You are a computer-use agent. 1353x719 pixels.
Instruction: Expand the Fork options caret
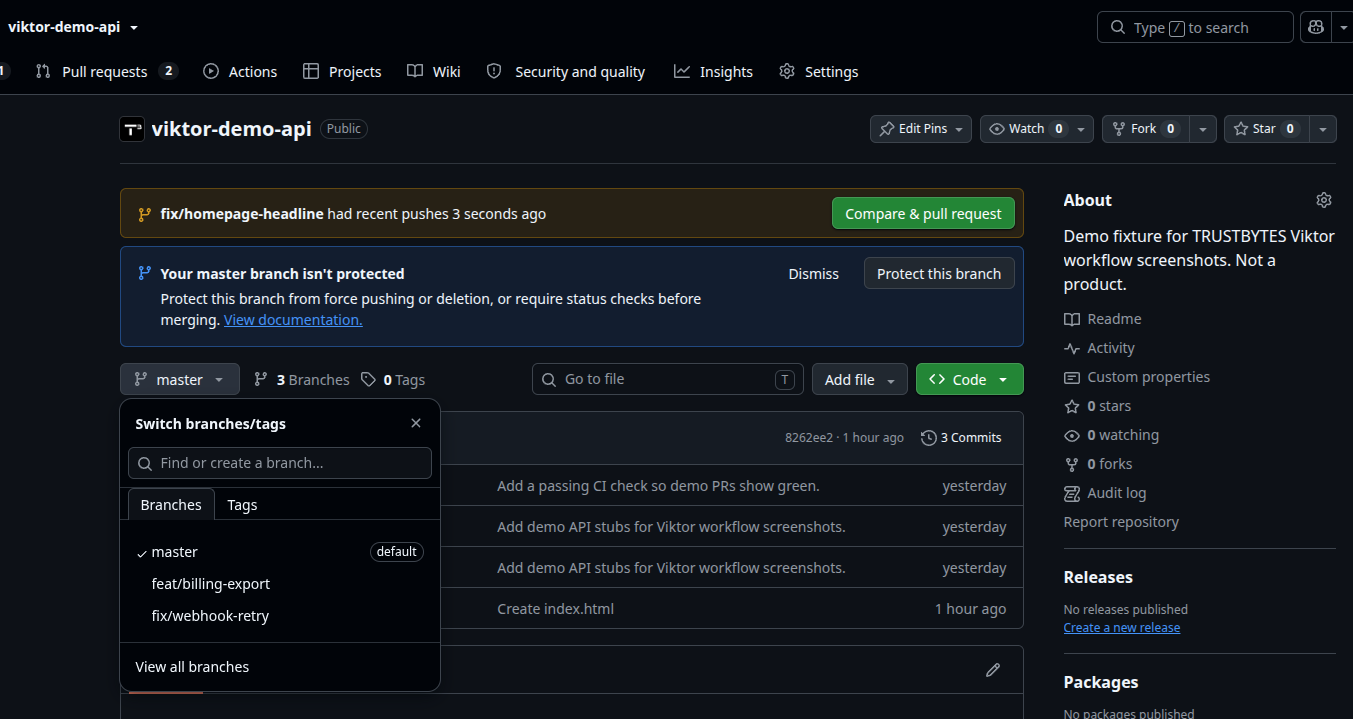(1204, 129)
